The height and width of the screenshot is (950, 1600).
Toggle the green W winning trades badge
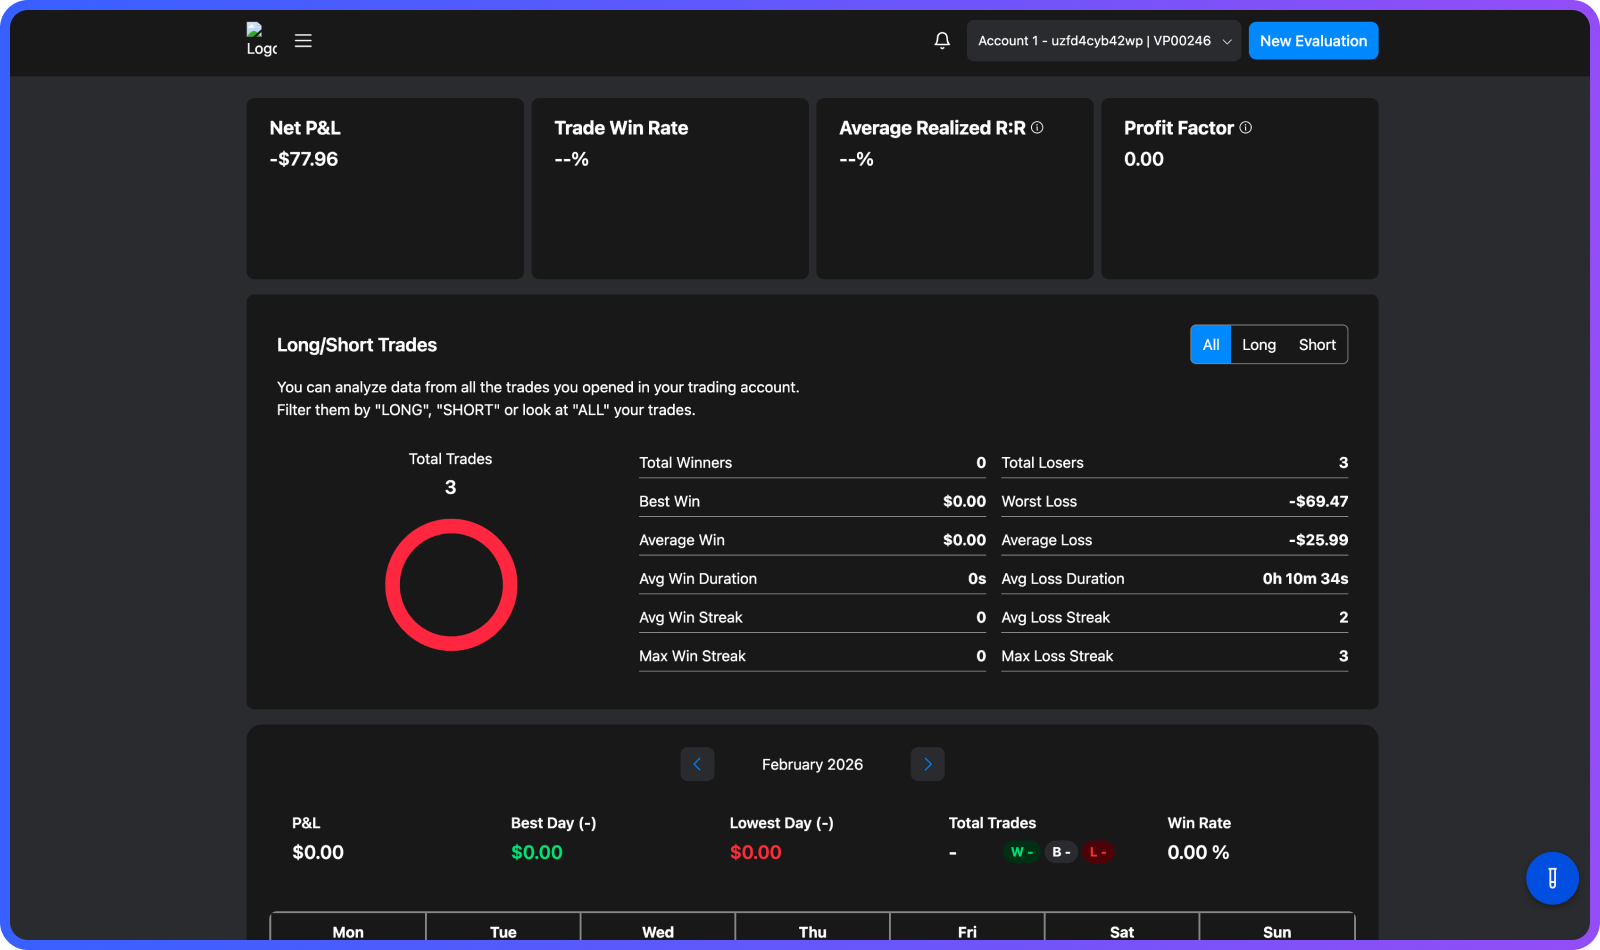[1021, 852]
